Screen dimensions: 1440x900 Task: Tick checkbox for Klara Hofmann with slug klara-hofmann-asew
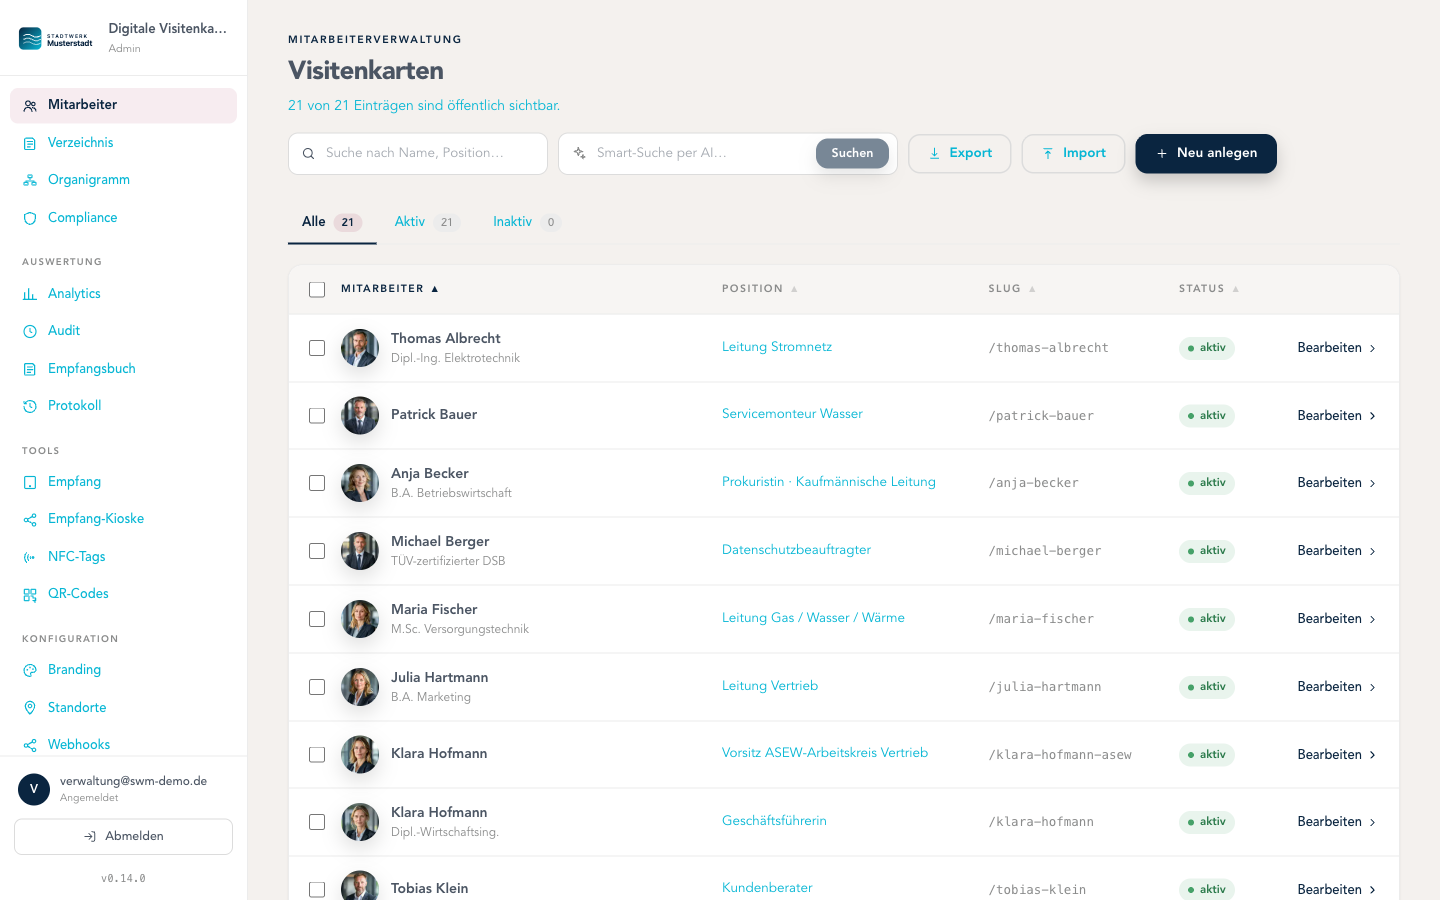tap(317, 754)
